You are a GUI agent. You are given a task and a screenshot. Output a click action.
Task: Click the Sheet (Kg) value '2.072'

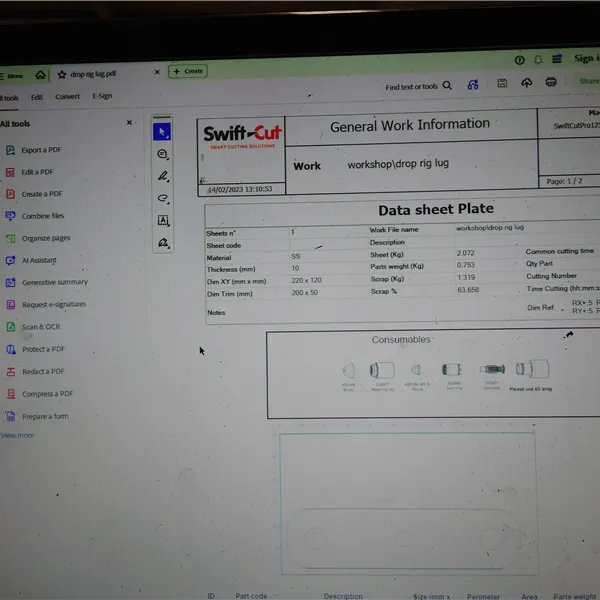point(465,253)
